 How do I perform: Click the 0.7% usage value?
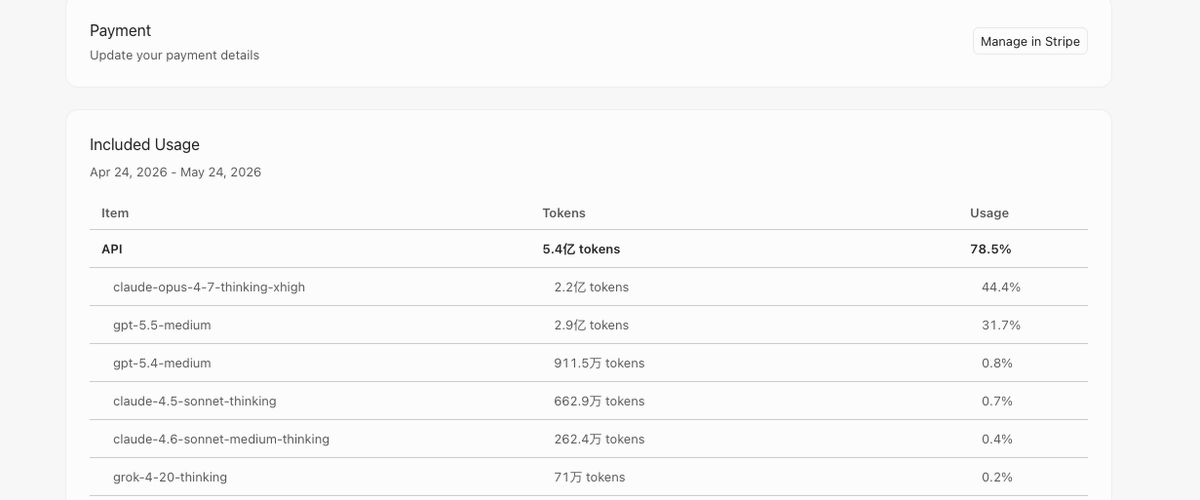coord(997,401)
